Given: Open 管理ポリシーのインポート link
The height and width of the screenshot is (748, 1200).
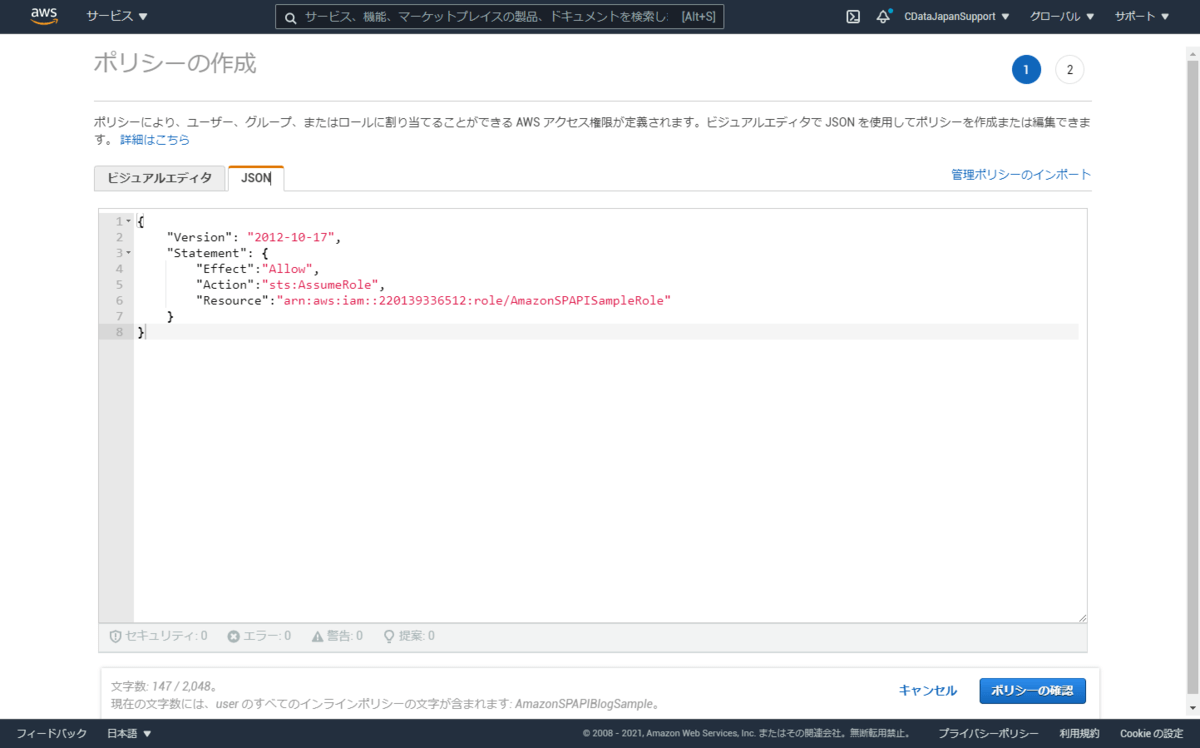Looking at the screenshot, I should click(x=1021, y=174).
